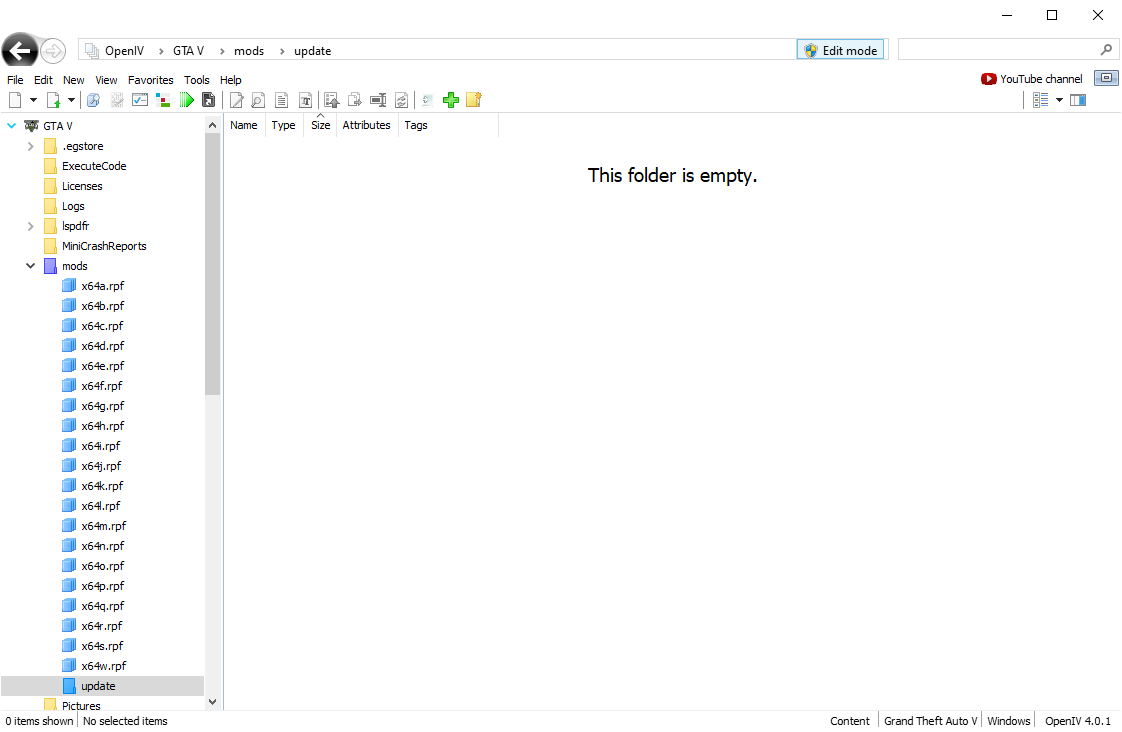Toggle Edit mode button
The image size is (1122, 732).
point(841,50)
